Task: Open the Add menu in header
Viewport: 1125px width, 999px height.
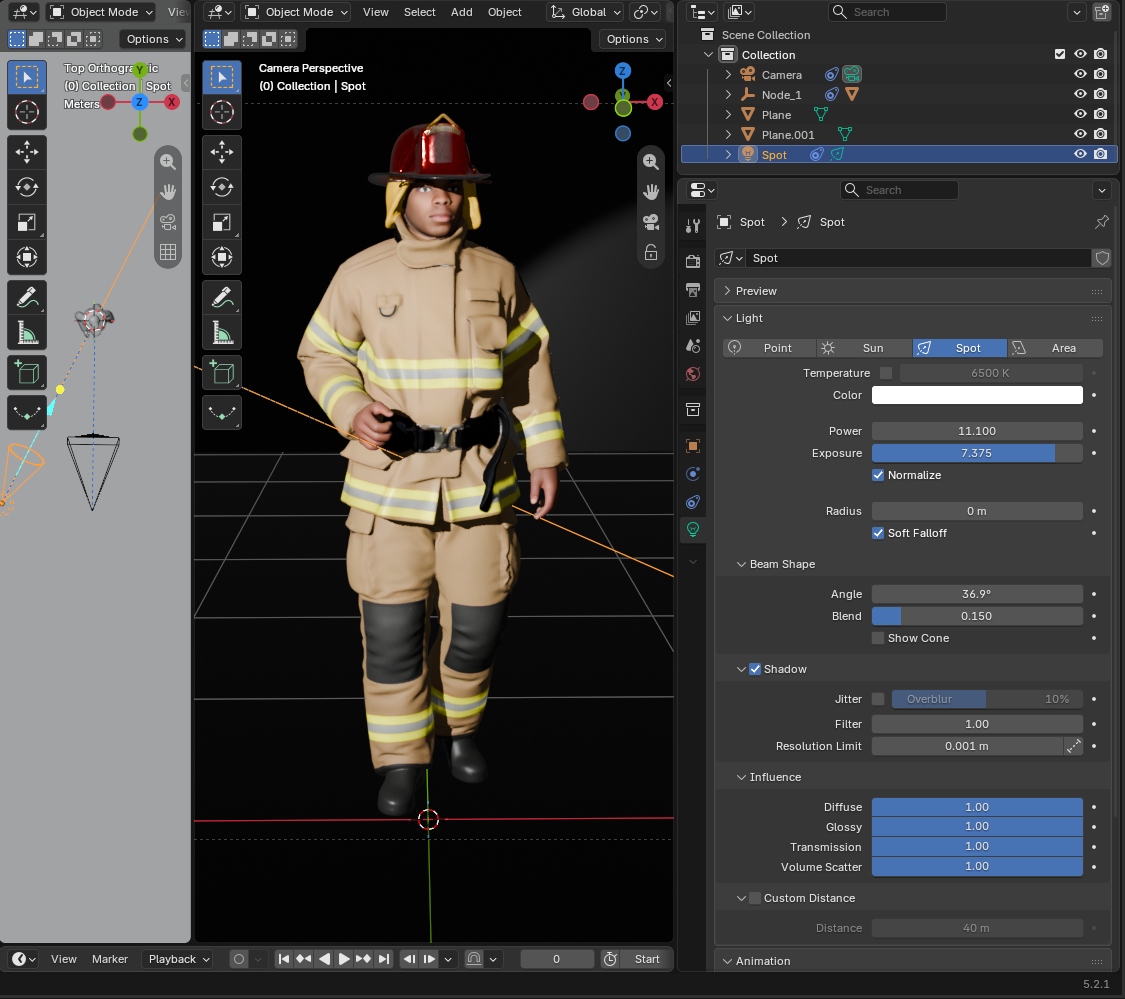Action: [x=461, y=12]
